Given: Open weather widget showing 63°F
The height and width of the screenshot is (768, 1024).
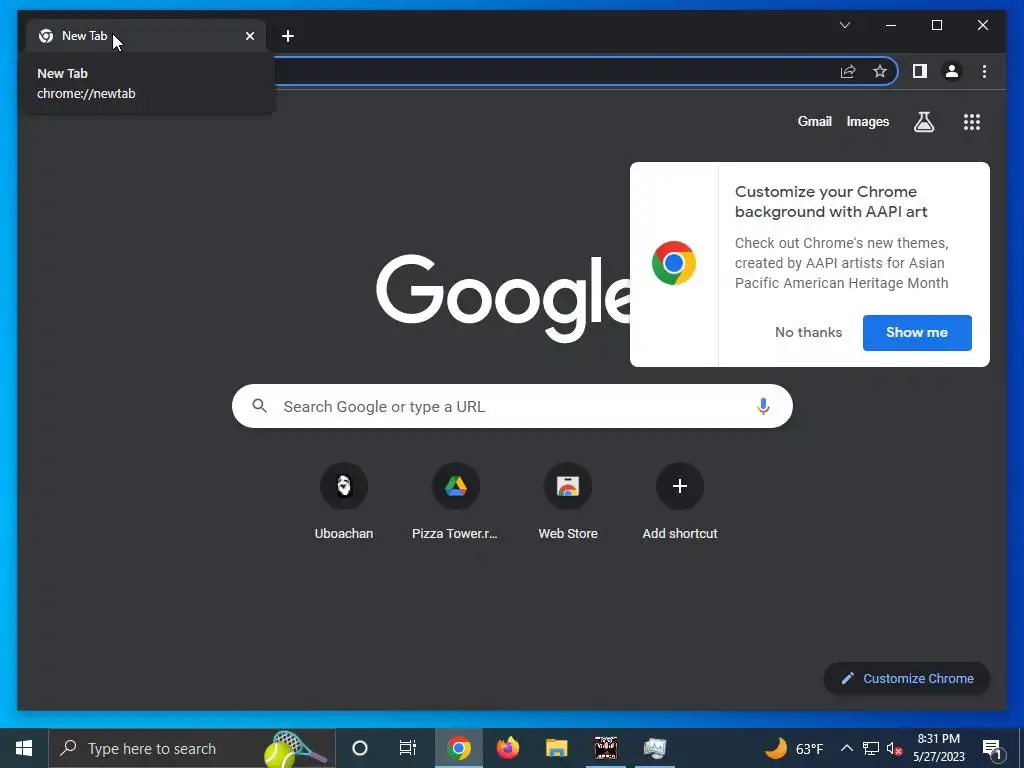Looking at the screenshot, I should (x=794, y=748).
